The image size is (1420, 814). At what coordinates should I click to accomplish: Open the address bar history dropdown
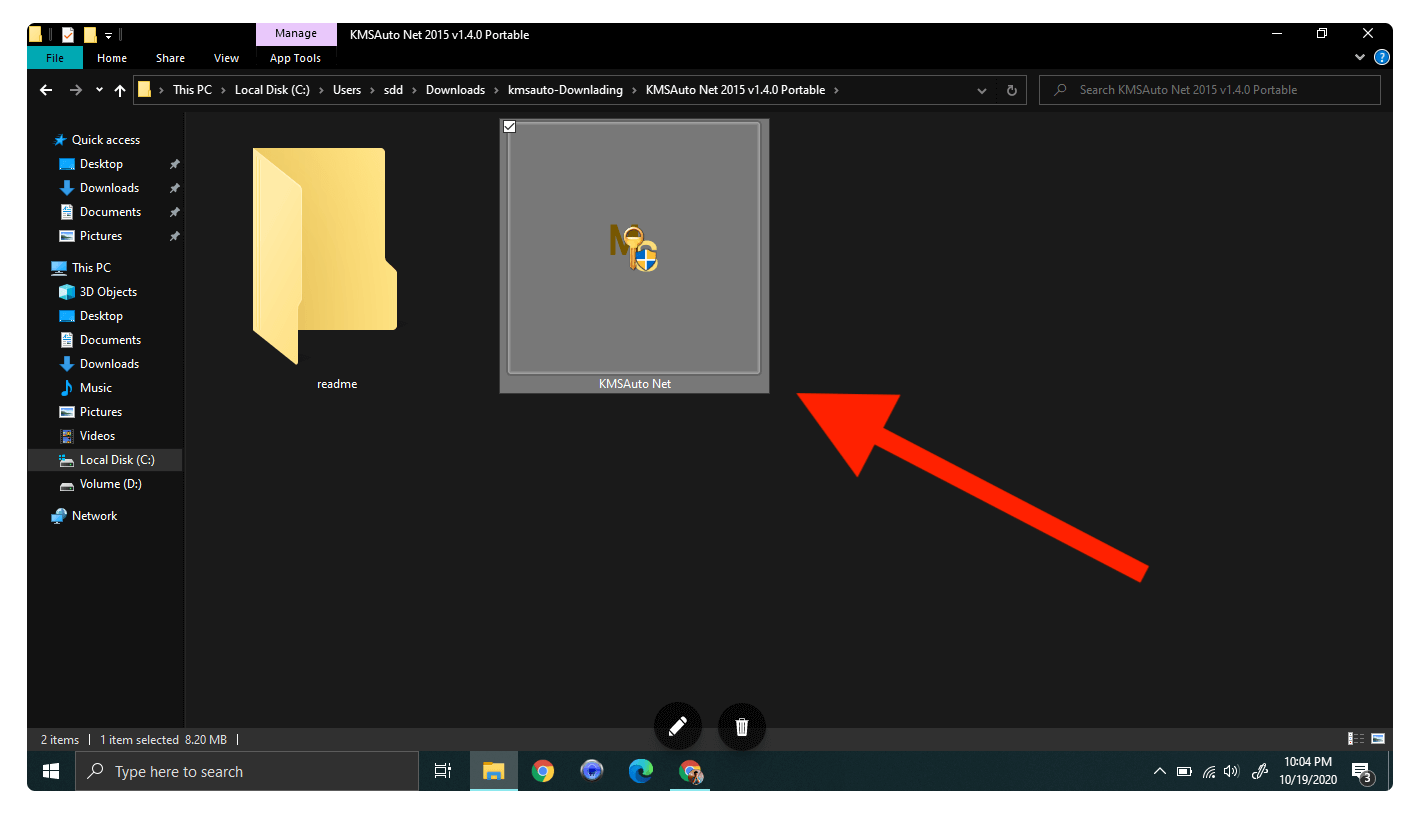point(981,90)
